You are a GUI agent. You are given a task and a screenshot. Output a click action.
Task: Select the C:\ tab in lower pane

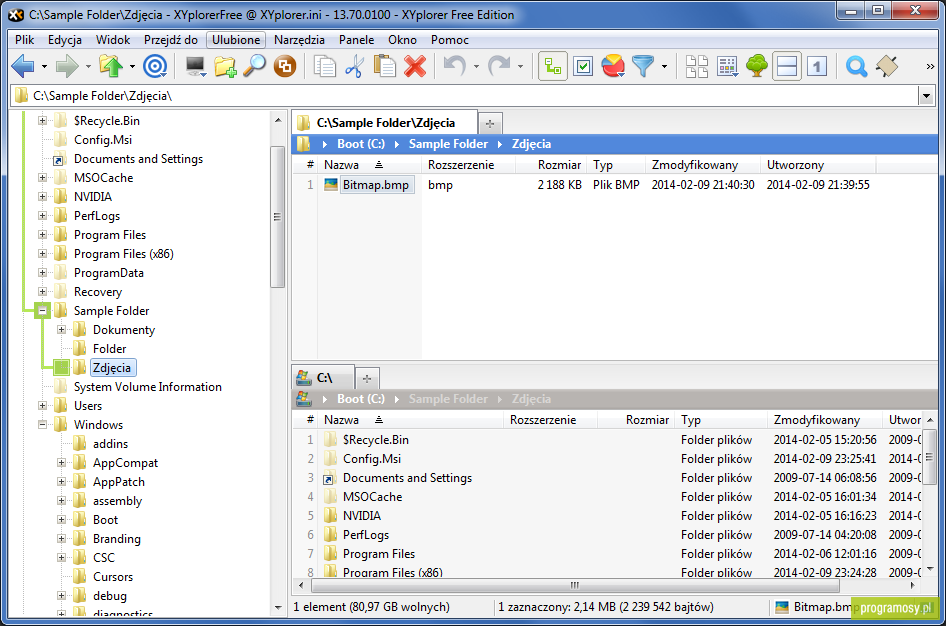[x=323, y=378]
